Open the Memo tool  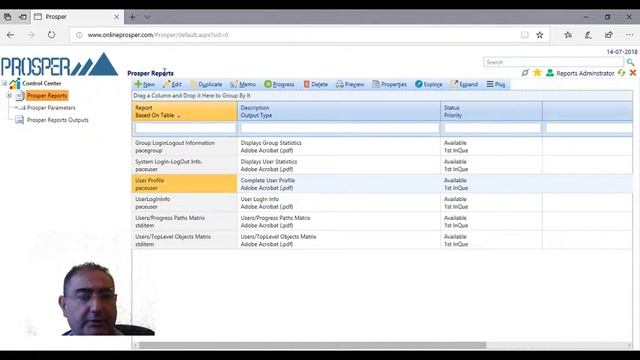click(243, 84)
